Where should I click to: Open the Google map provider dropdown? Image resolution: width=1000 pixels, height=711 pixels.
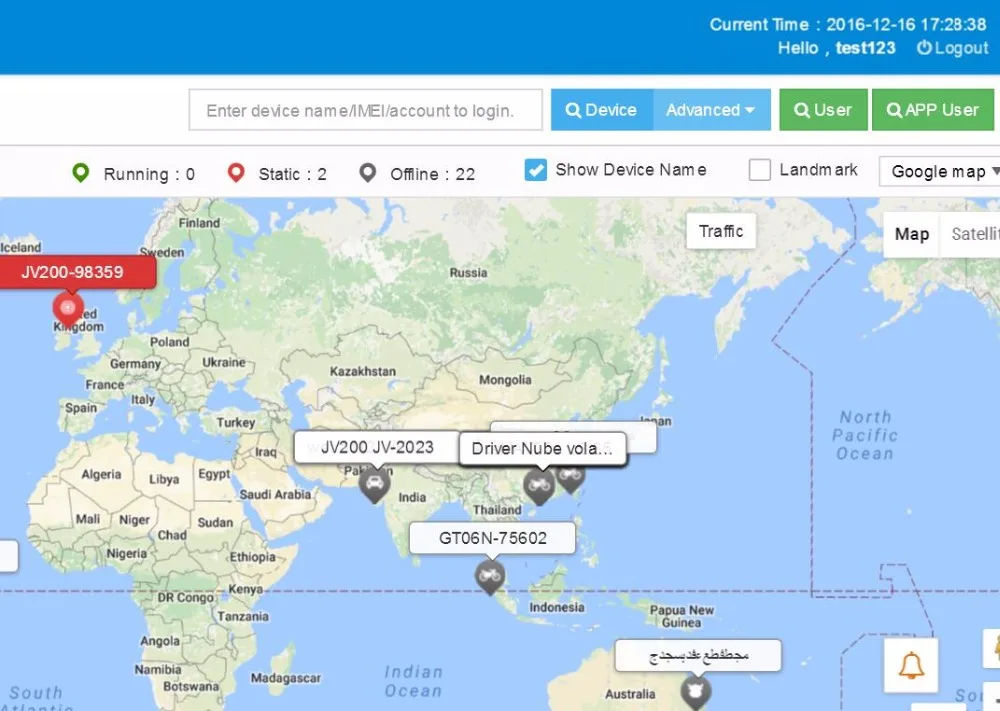[938, 171]
